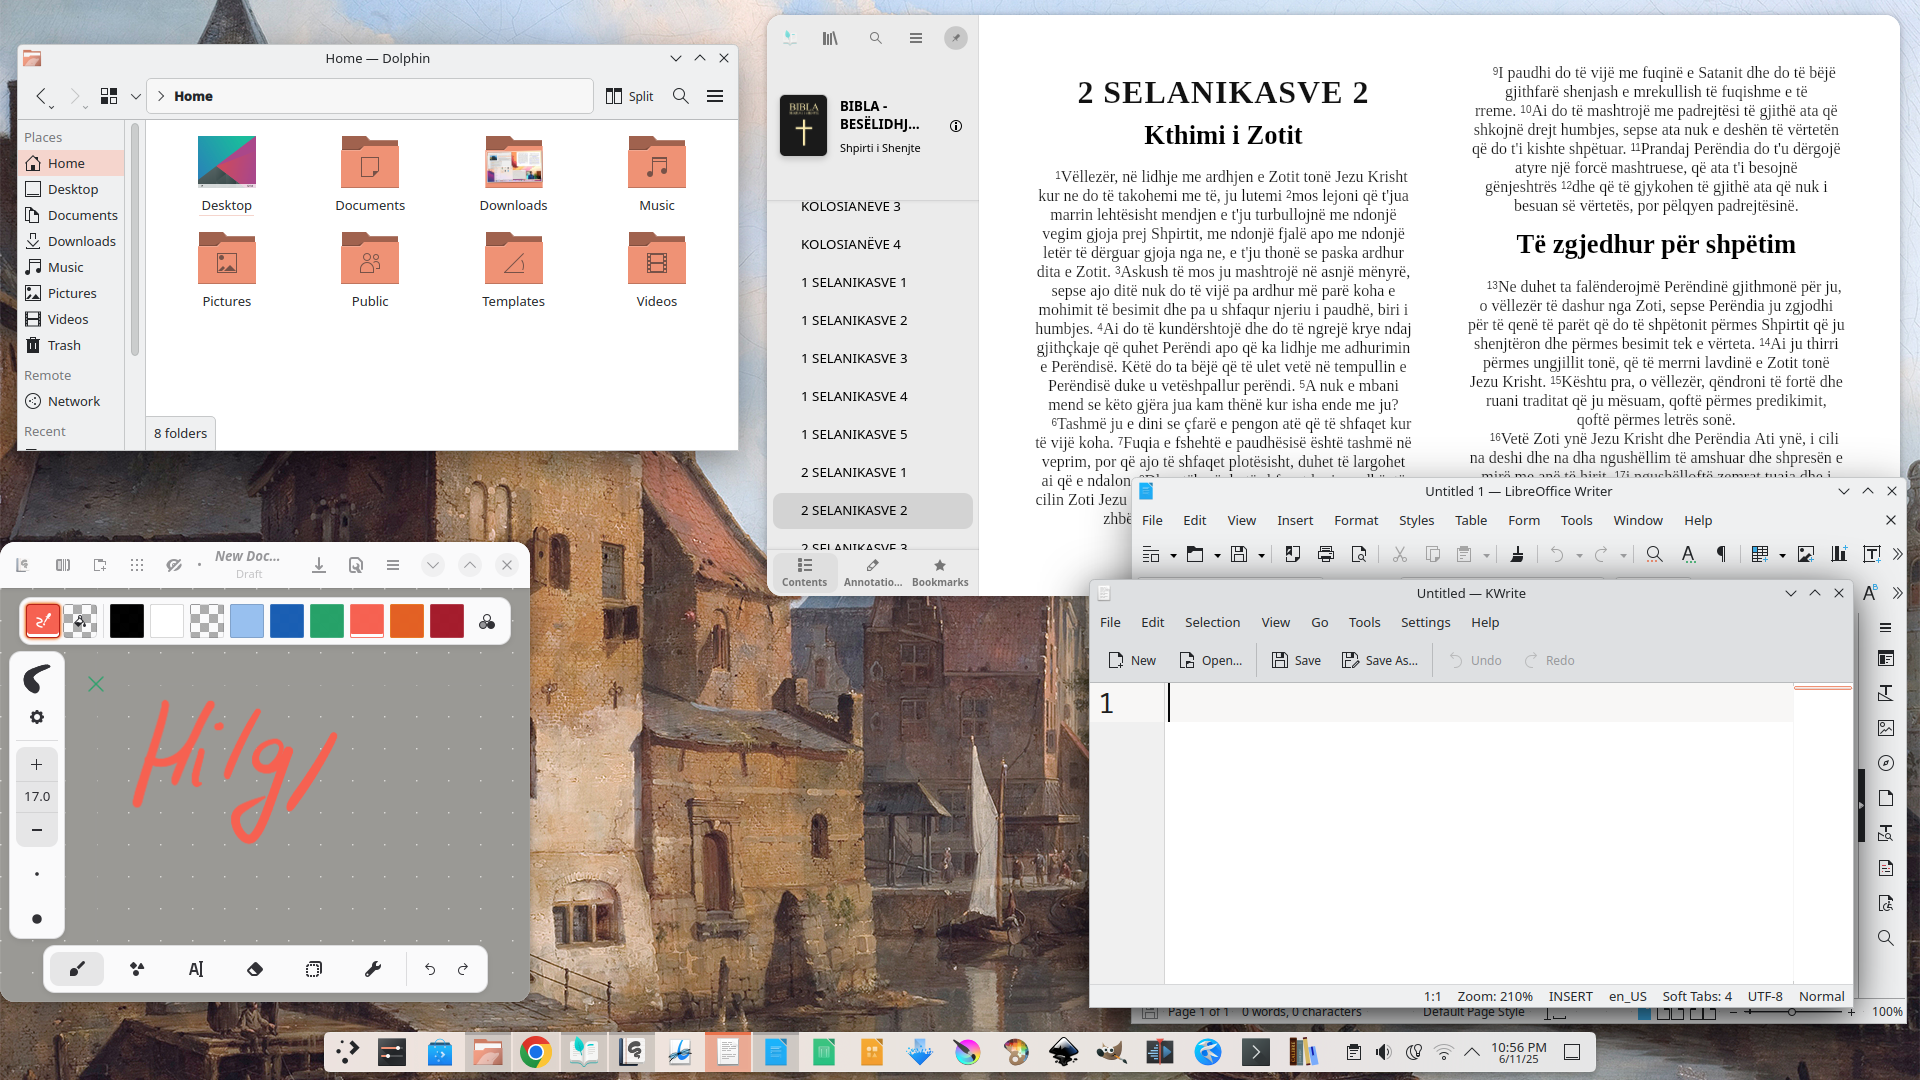The image size is (1920, 1080).
Task: Click the download/export icon in drawing app header
Action: click(x=319, y=565)
